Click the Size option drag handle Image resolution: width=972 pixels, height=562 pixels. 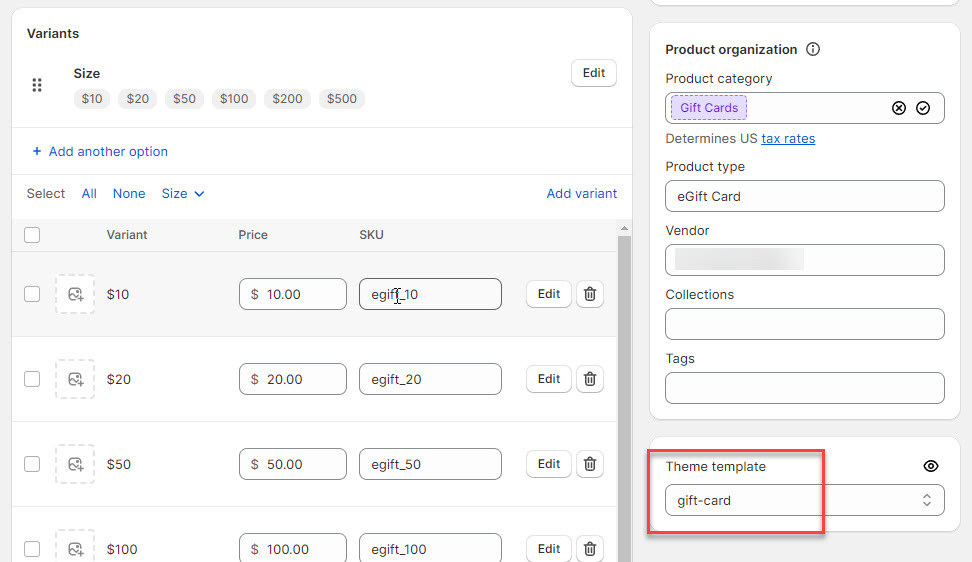pyautogui.click(x=37, y=85)
